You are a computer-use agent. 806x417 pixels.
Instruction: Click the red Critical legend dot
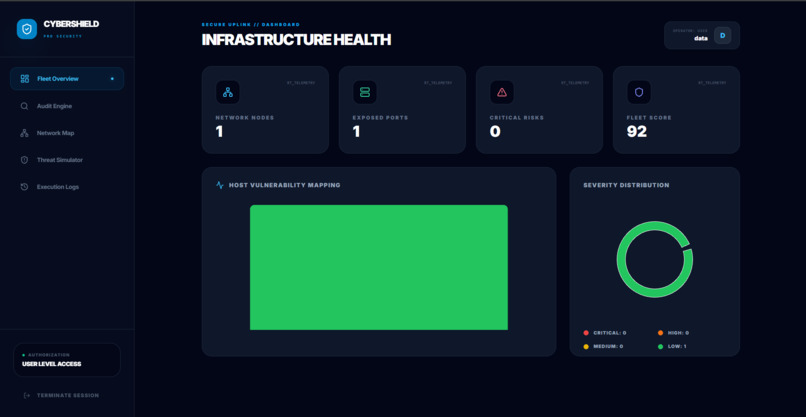[586, 333]
